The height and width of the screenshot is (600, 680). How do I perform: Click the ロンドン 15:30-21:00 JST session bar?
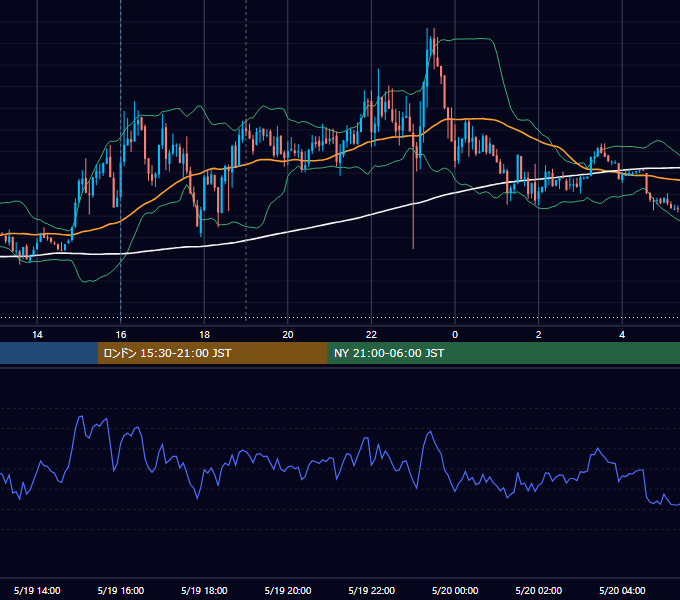coord(212,353)
